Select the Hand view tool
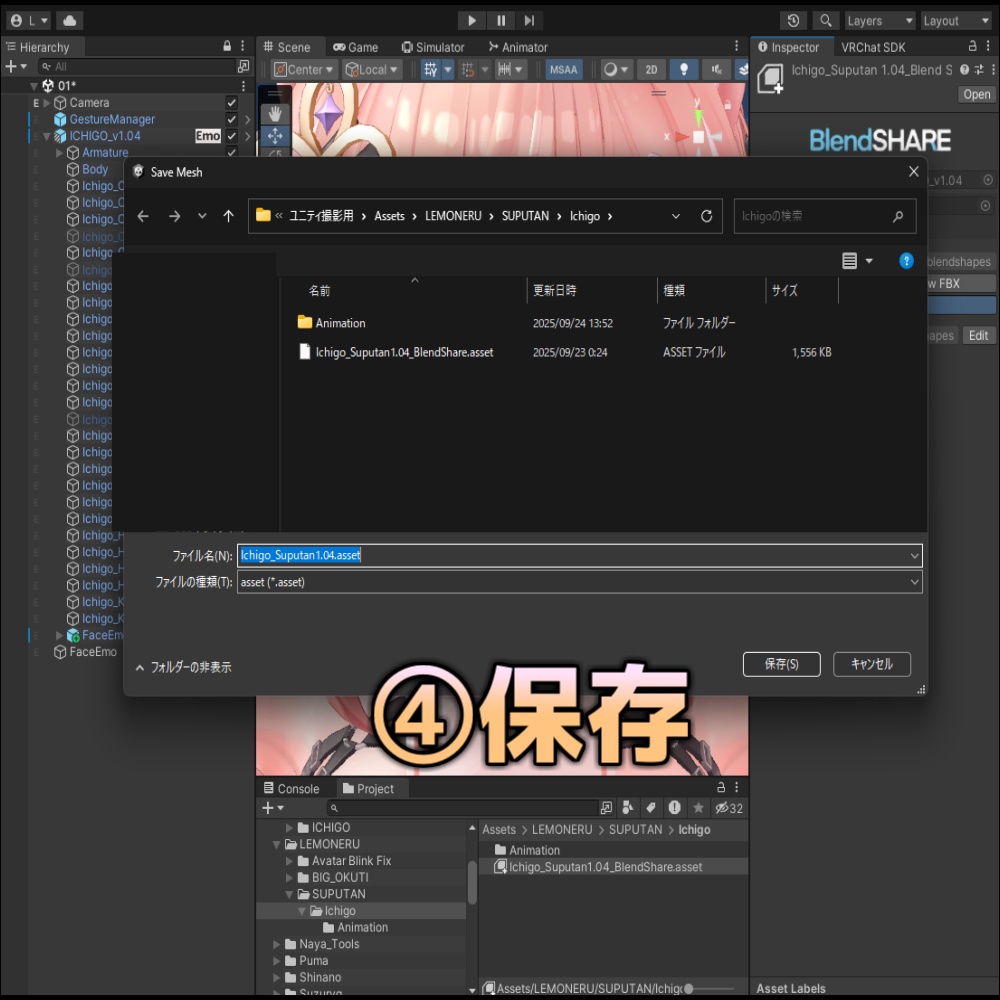The width and height of the screenshot is (1000, 1000). 275,114
